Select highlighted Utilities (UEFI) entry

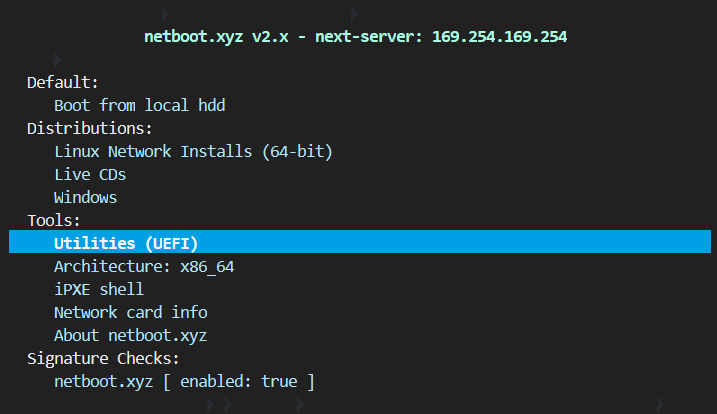[x=126, y=243]
